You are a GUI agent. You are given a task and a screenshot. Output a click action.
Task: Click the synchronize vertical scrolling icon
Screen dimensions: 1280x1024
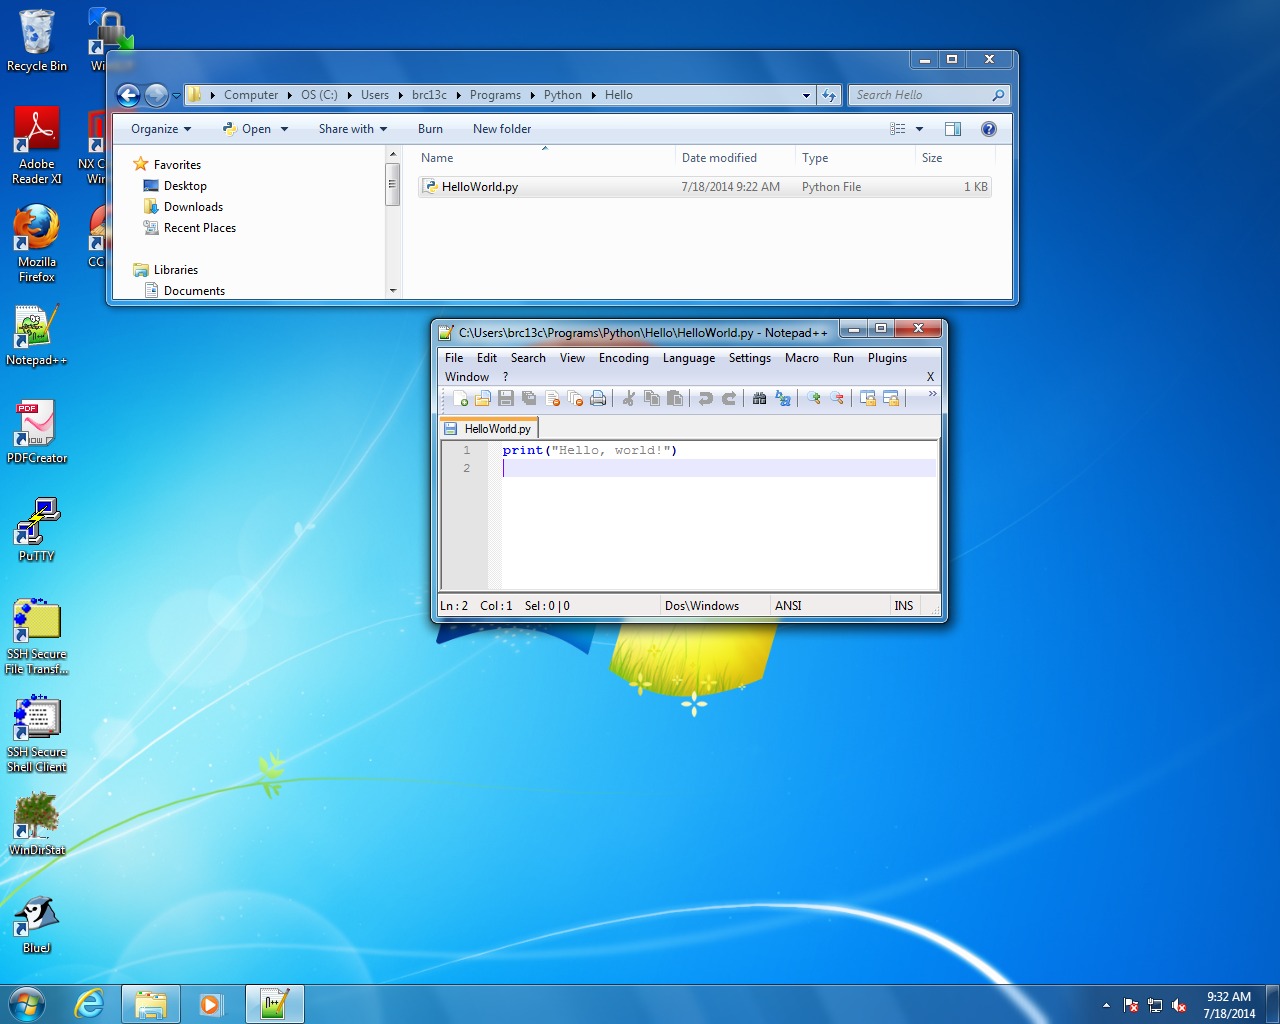point(868,398)
